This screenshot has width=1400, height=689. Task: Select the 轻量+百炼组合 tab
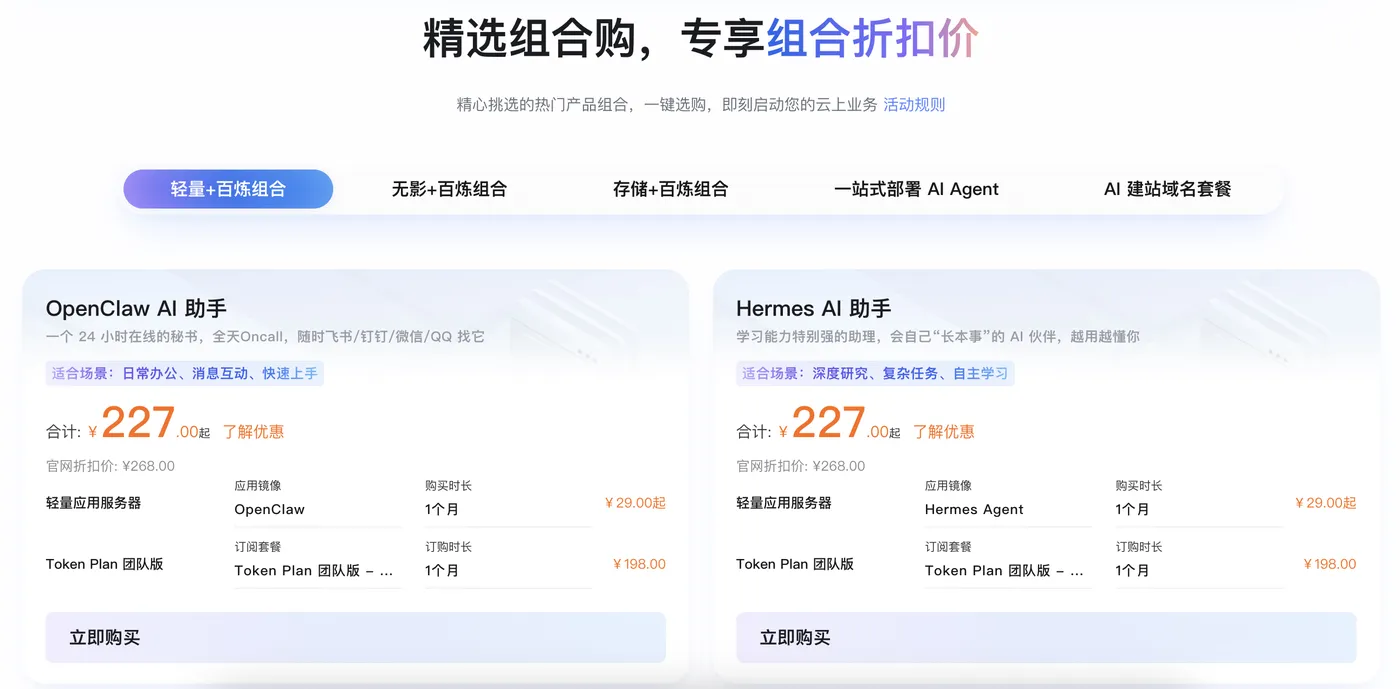coord(228,189)
